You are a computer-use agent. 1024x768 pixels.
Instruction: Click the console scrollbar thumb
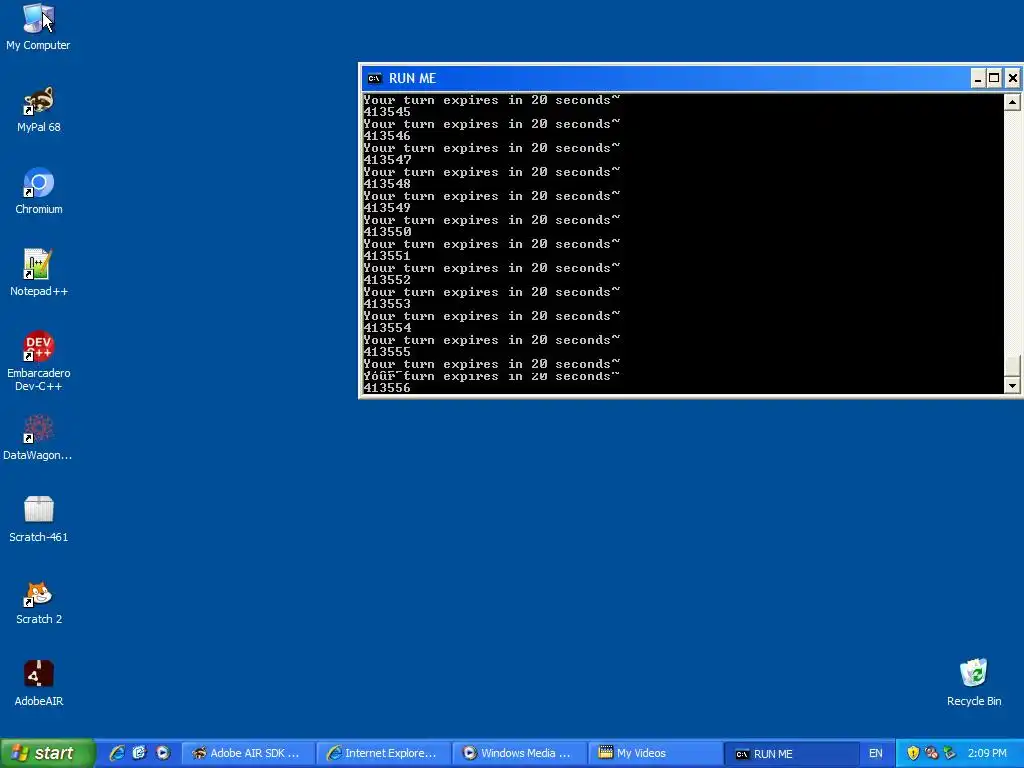tap(1012, 366)
